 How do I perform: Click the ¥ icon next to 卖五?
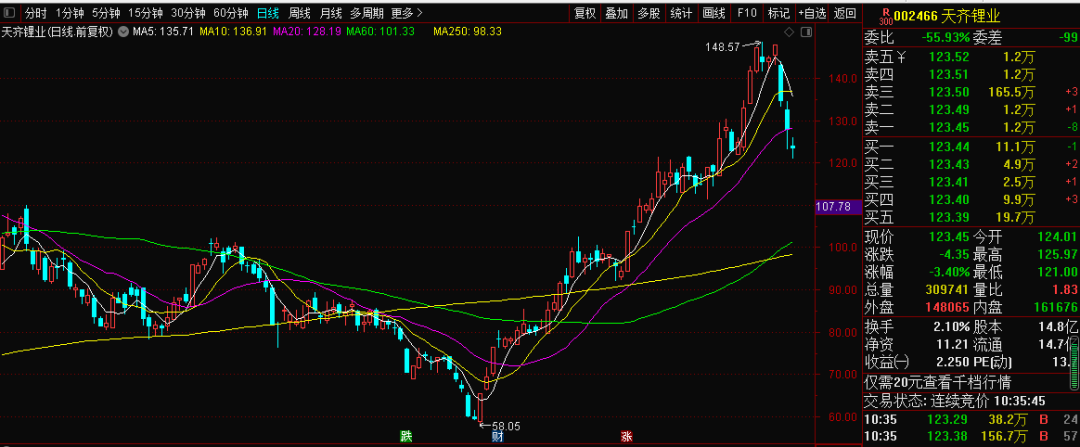[902, 58]
